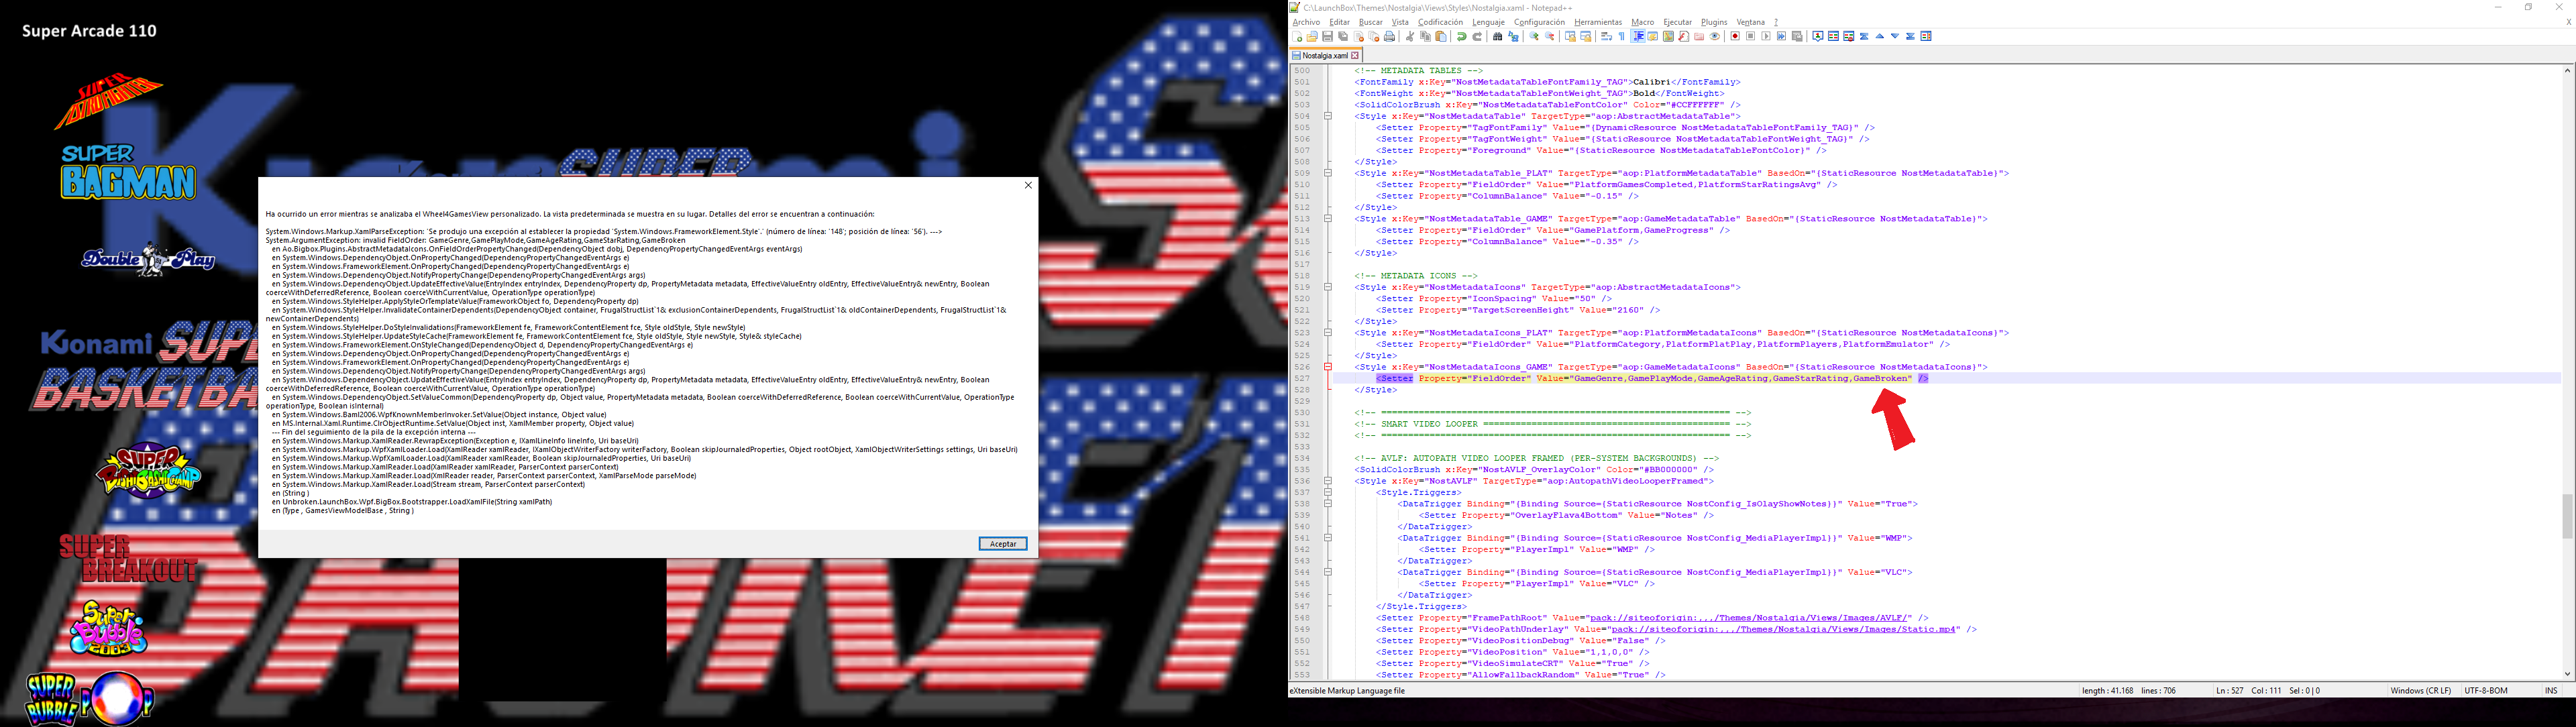2576x727 pixels.
Task: Click the Zoom Out magnifier icon
Action: tap(1550, 37)
